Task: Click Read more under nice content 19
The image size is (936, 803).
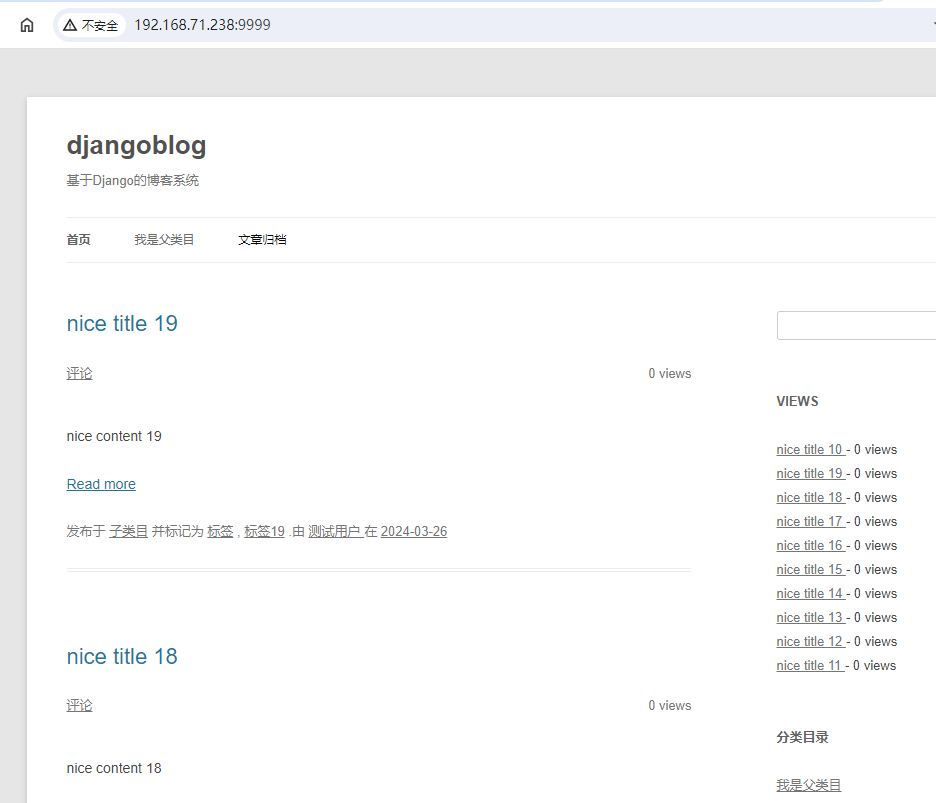Action: point(100,484)
